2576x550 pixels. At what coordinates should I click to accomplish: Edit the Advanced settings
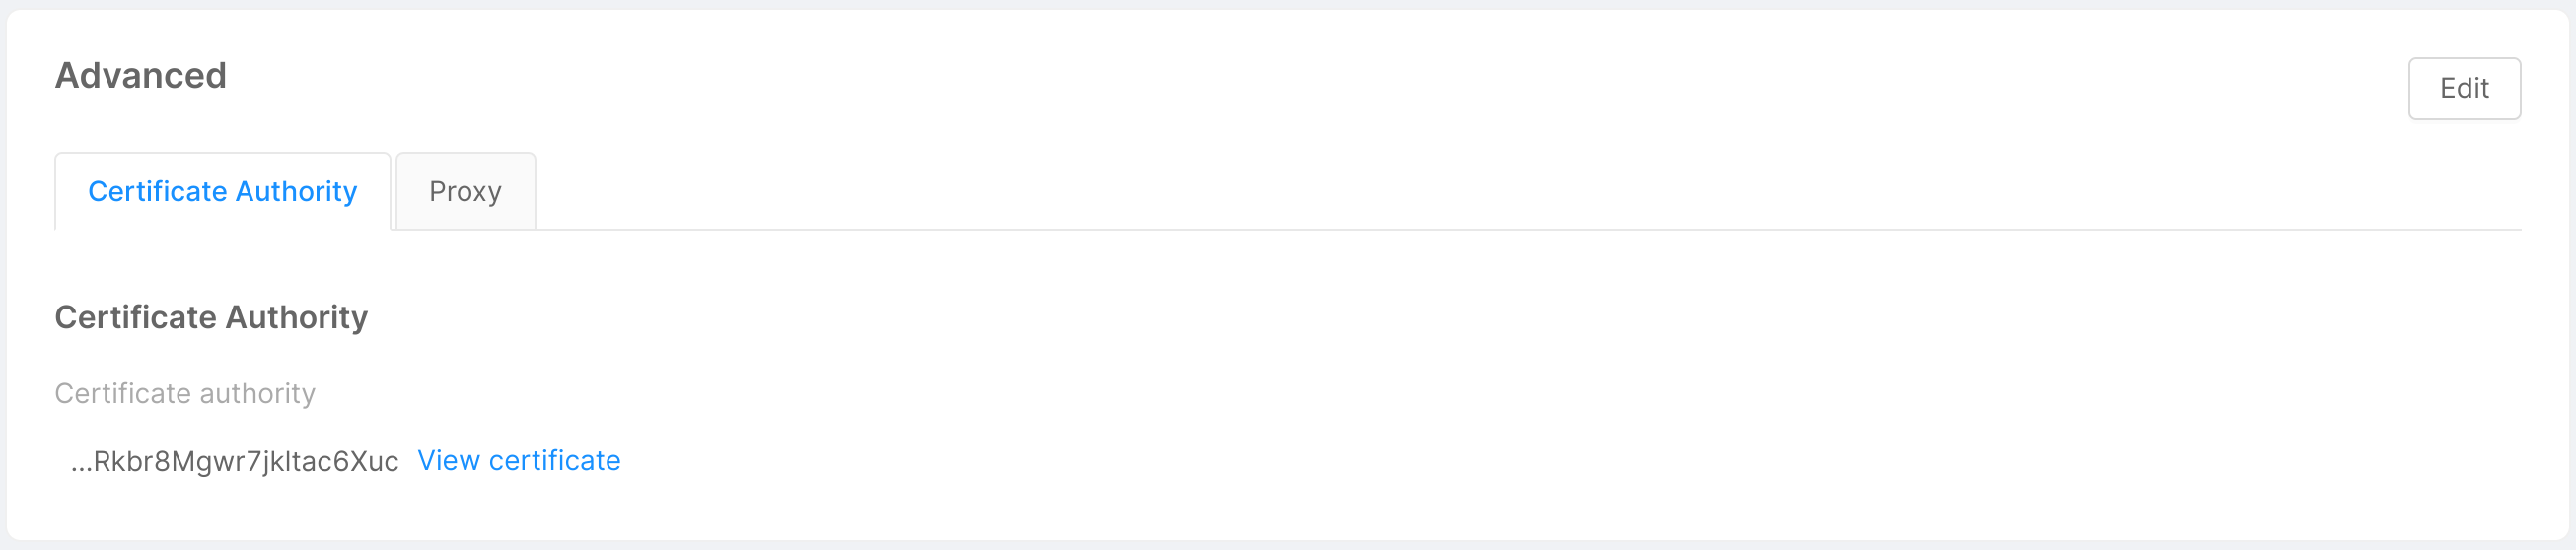point(2463,88)
